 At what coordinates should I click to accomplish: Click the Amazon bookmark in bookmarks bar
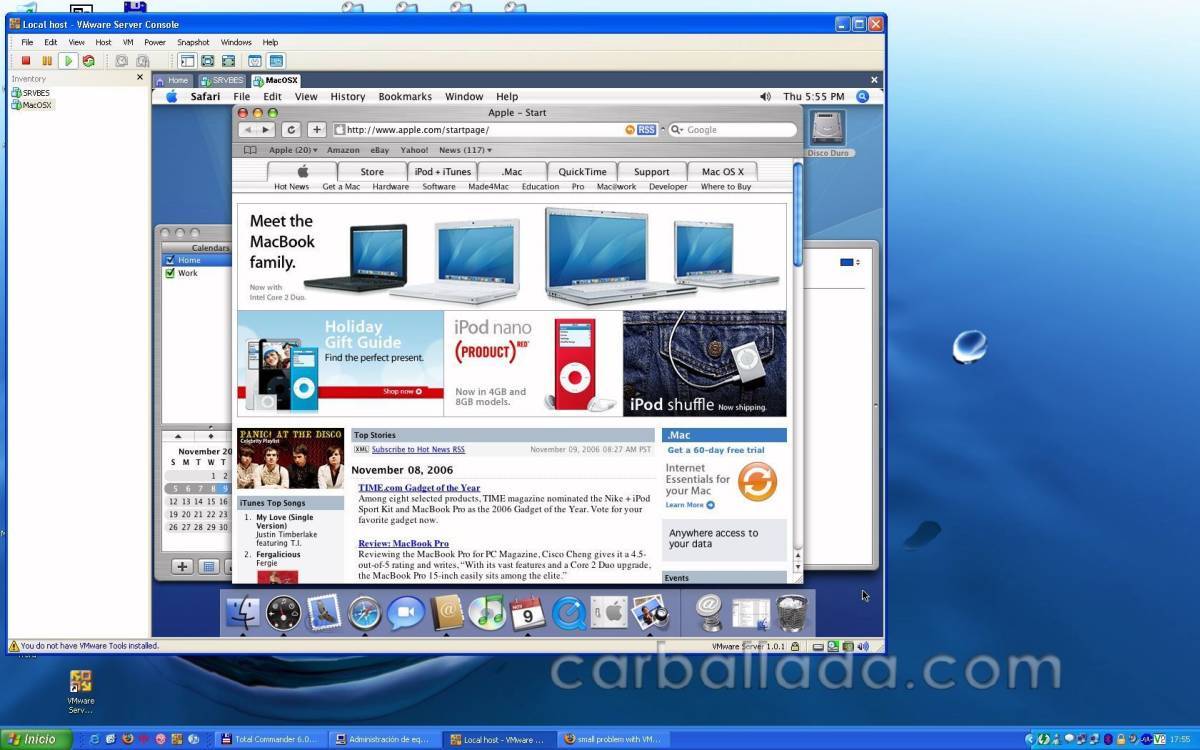pyautogui.click(x=343, y=150)
